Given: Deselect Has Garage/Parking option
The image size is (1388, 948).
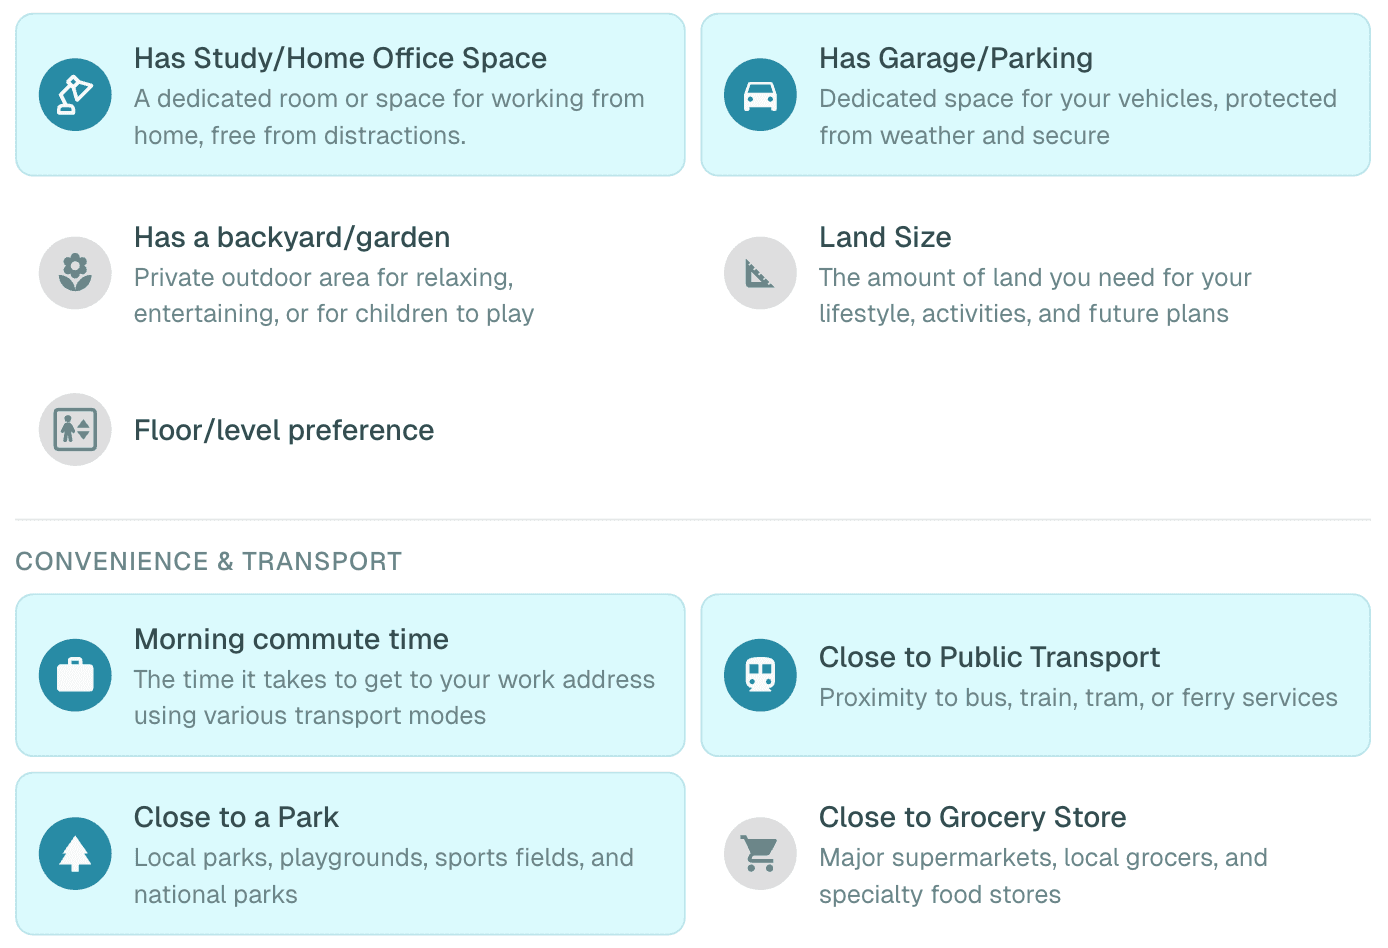Looking at the screenshot, I should point(1035,95).
